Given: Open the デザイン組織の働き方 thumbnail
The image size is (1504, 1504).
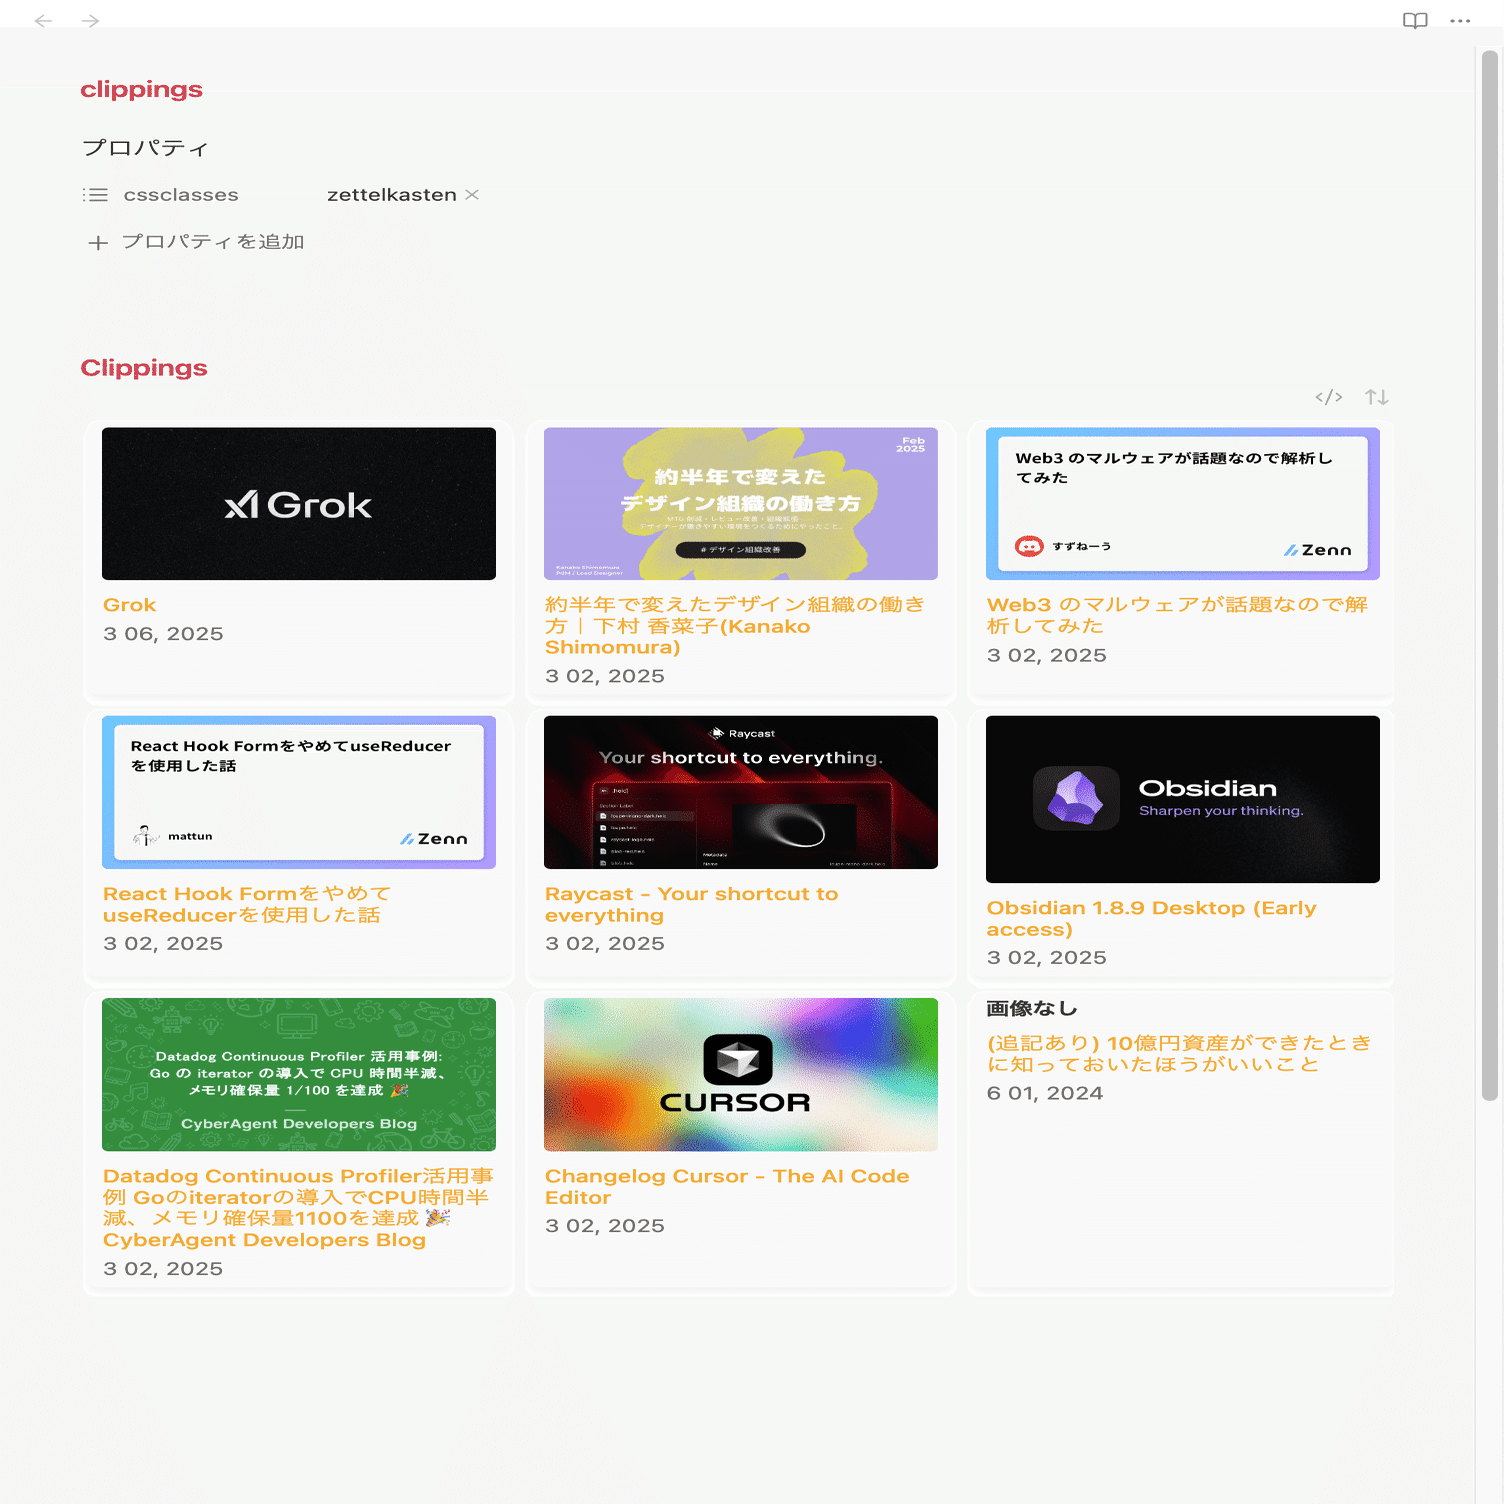Looking at the screenshot, I should (741, 504).
